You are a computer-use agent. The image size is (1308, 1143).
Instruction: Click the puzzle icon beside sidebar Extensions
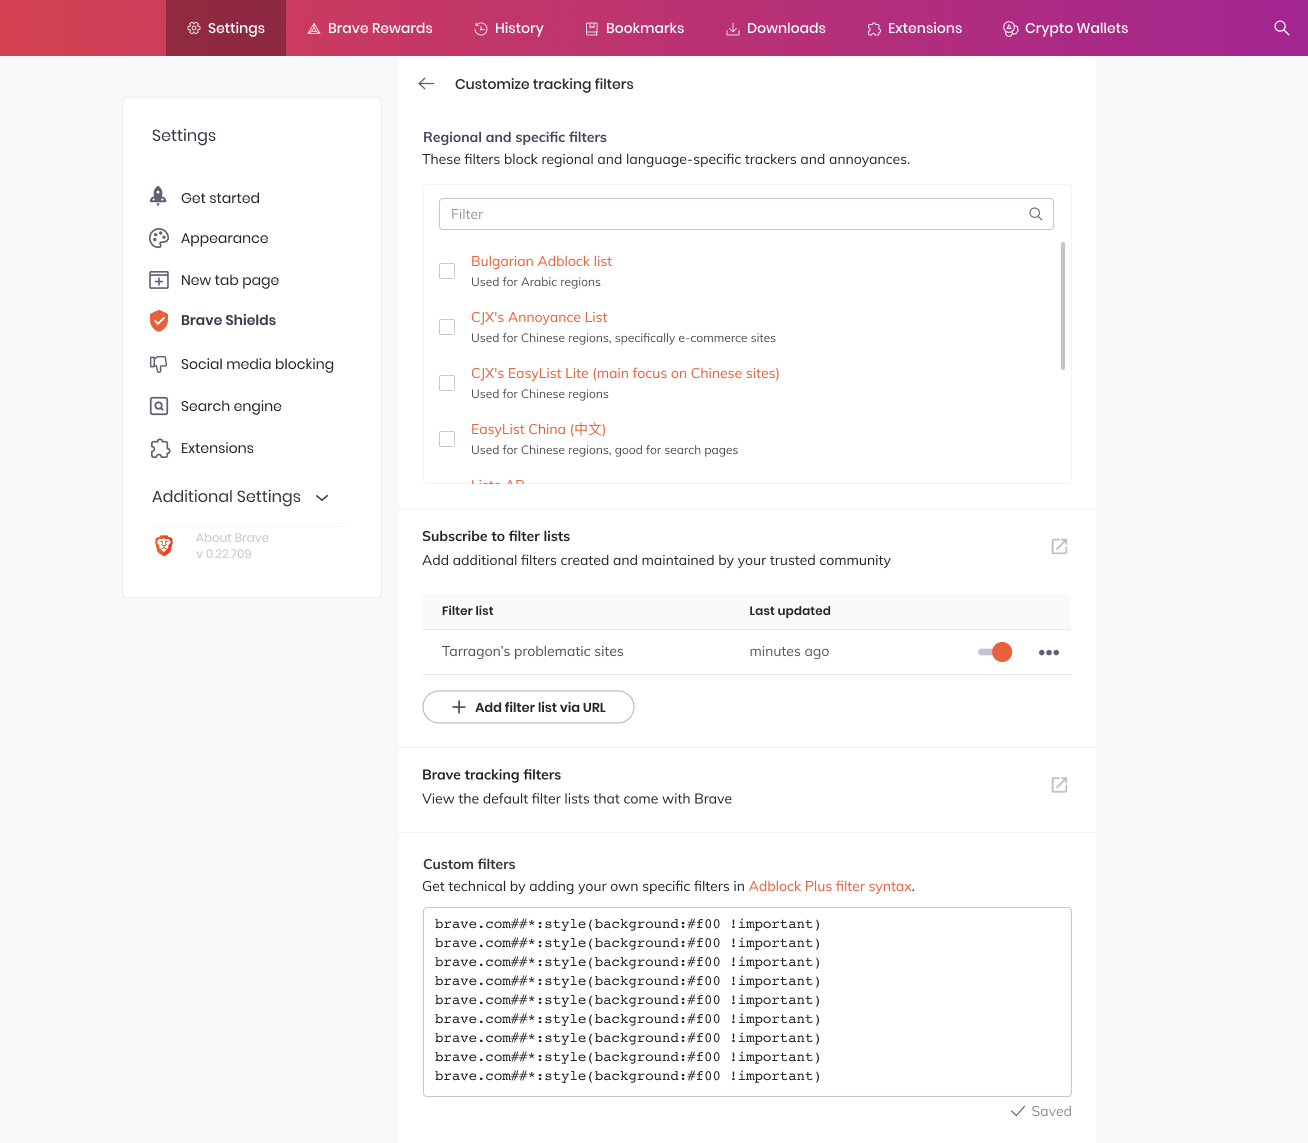[x=160, y=448]
